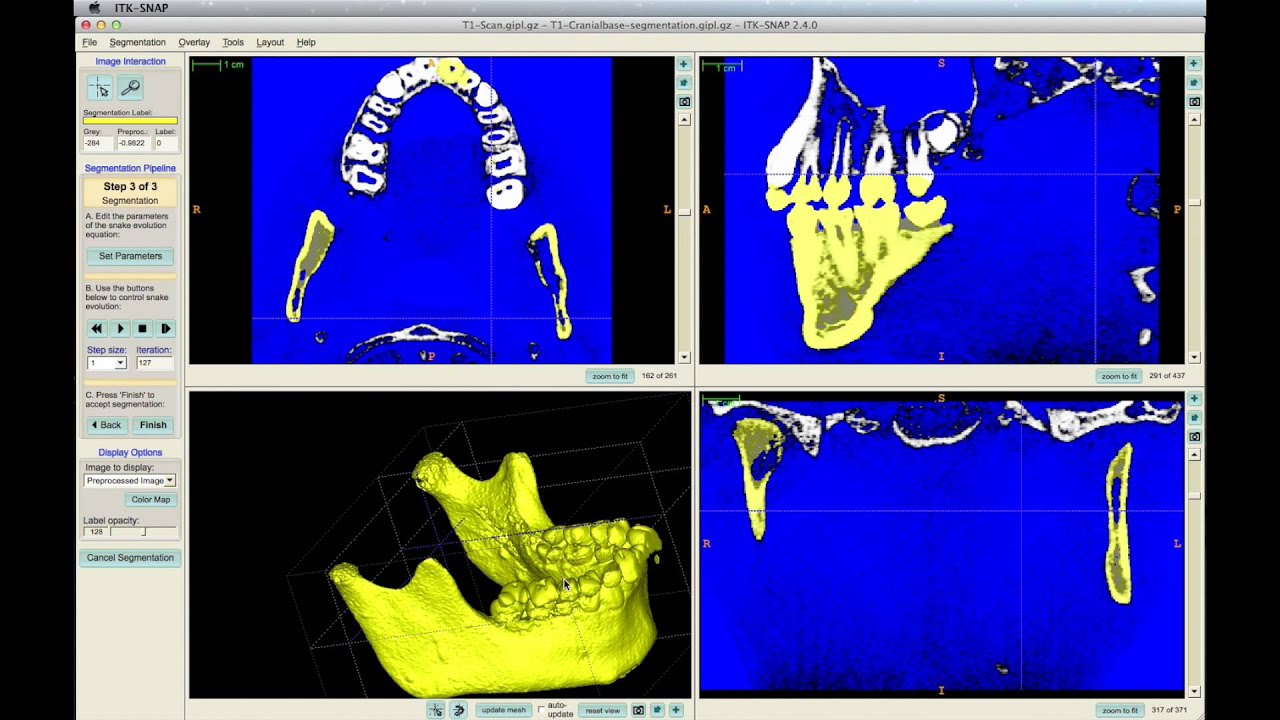Take a snapshot of the sagittal view

1194,102
